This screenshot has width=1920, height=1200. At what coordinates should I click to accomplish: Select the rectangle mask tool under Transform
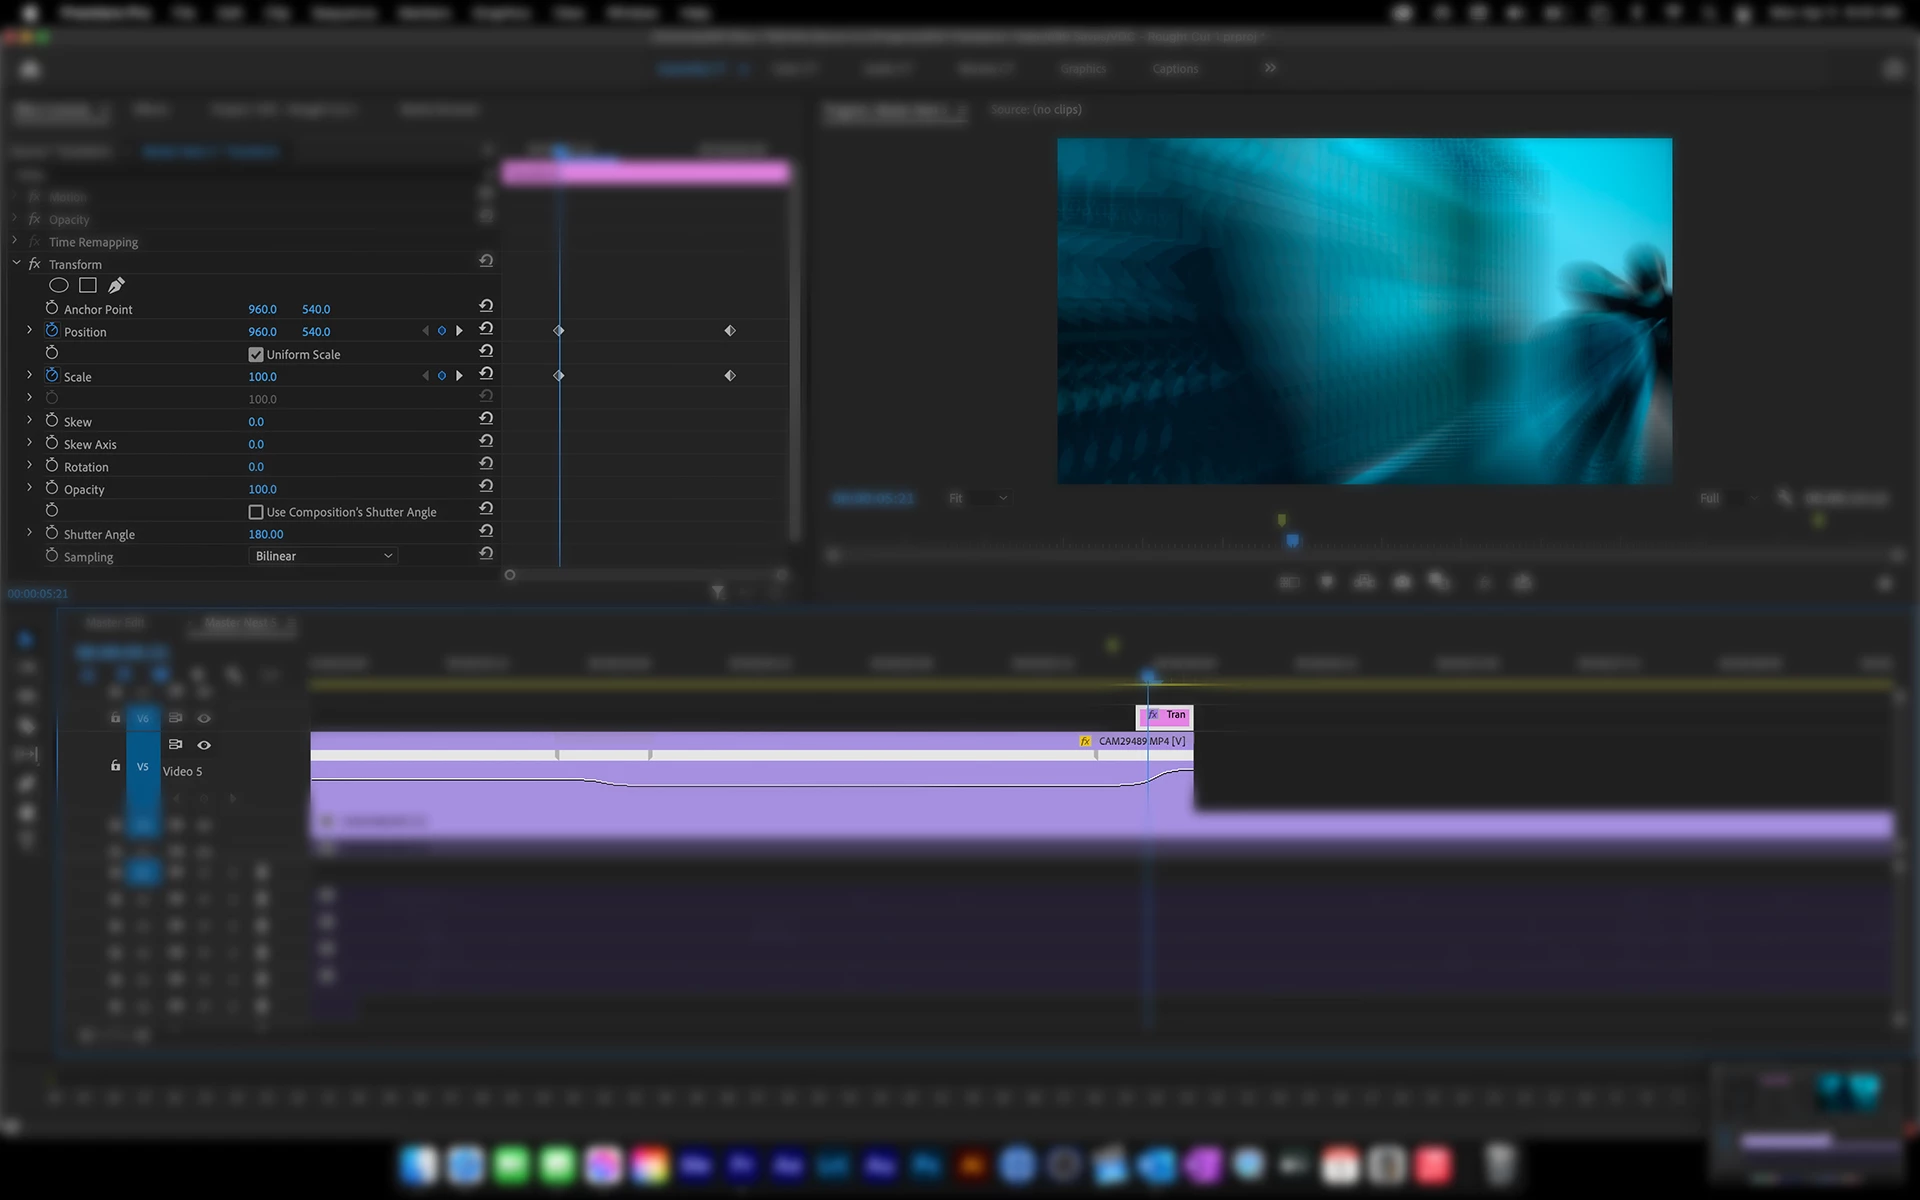click(x=88, y=286)
